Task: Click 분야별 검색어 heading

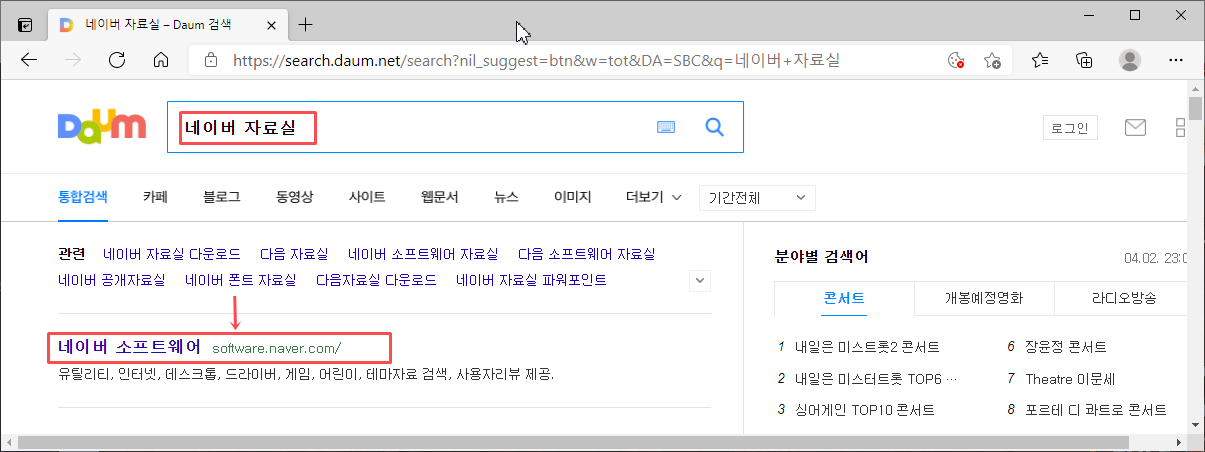Action: 821,257
